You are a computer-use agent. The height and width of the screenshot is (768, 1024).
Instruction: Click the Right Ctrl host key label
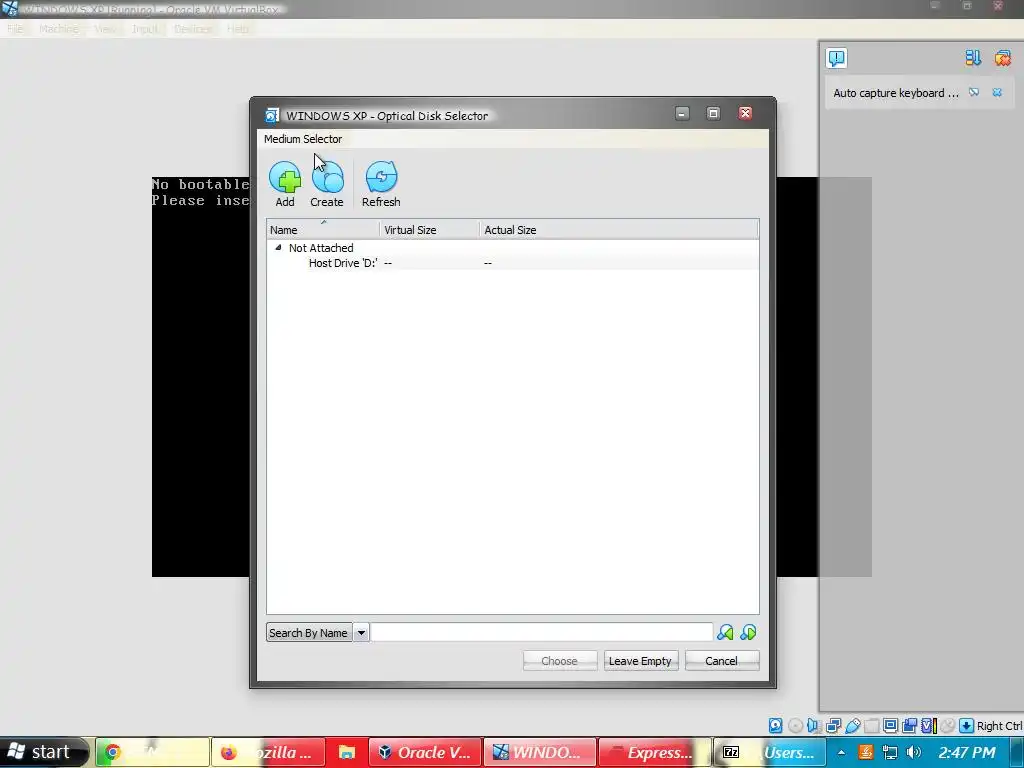(999, 726)
